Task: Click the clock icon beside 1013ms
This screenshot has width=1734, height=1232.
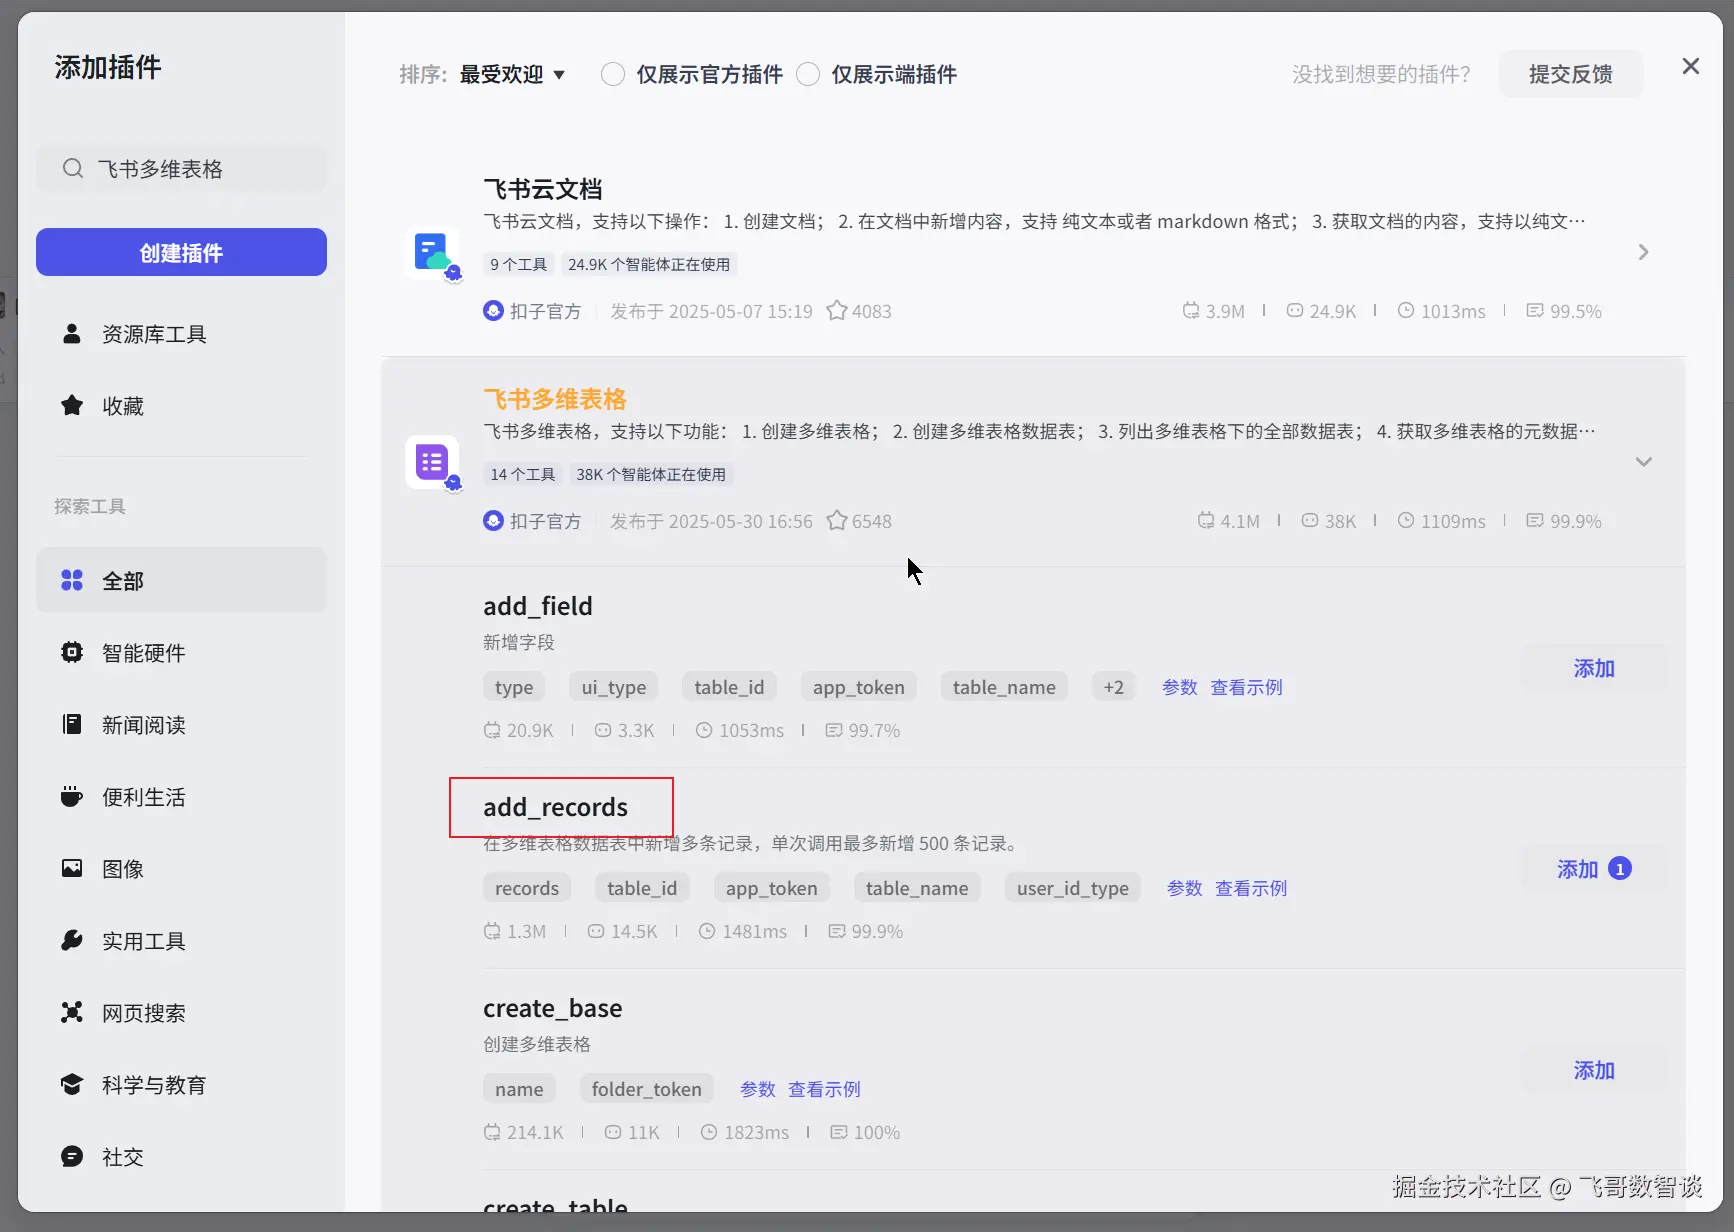Action: [x=1406, y=311]
